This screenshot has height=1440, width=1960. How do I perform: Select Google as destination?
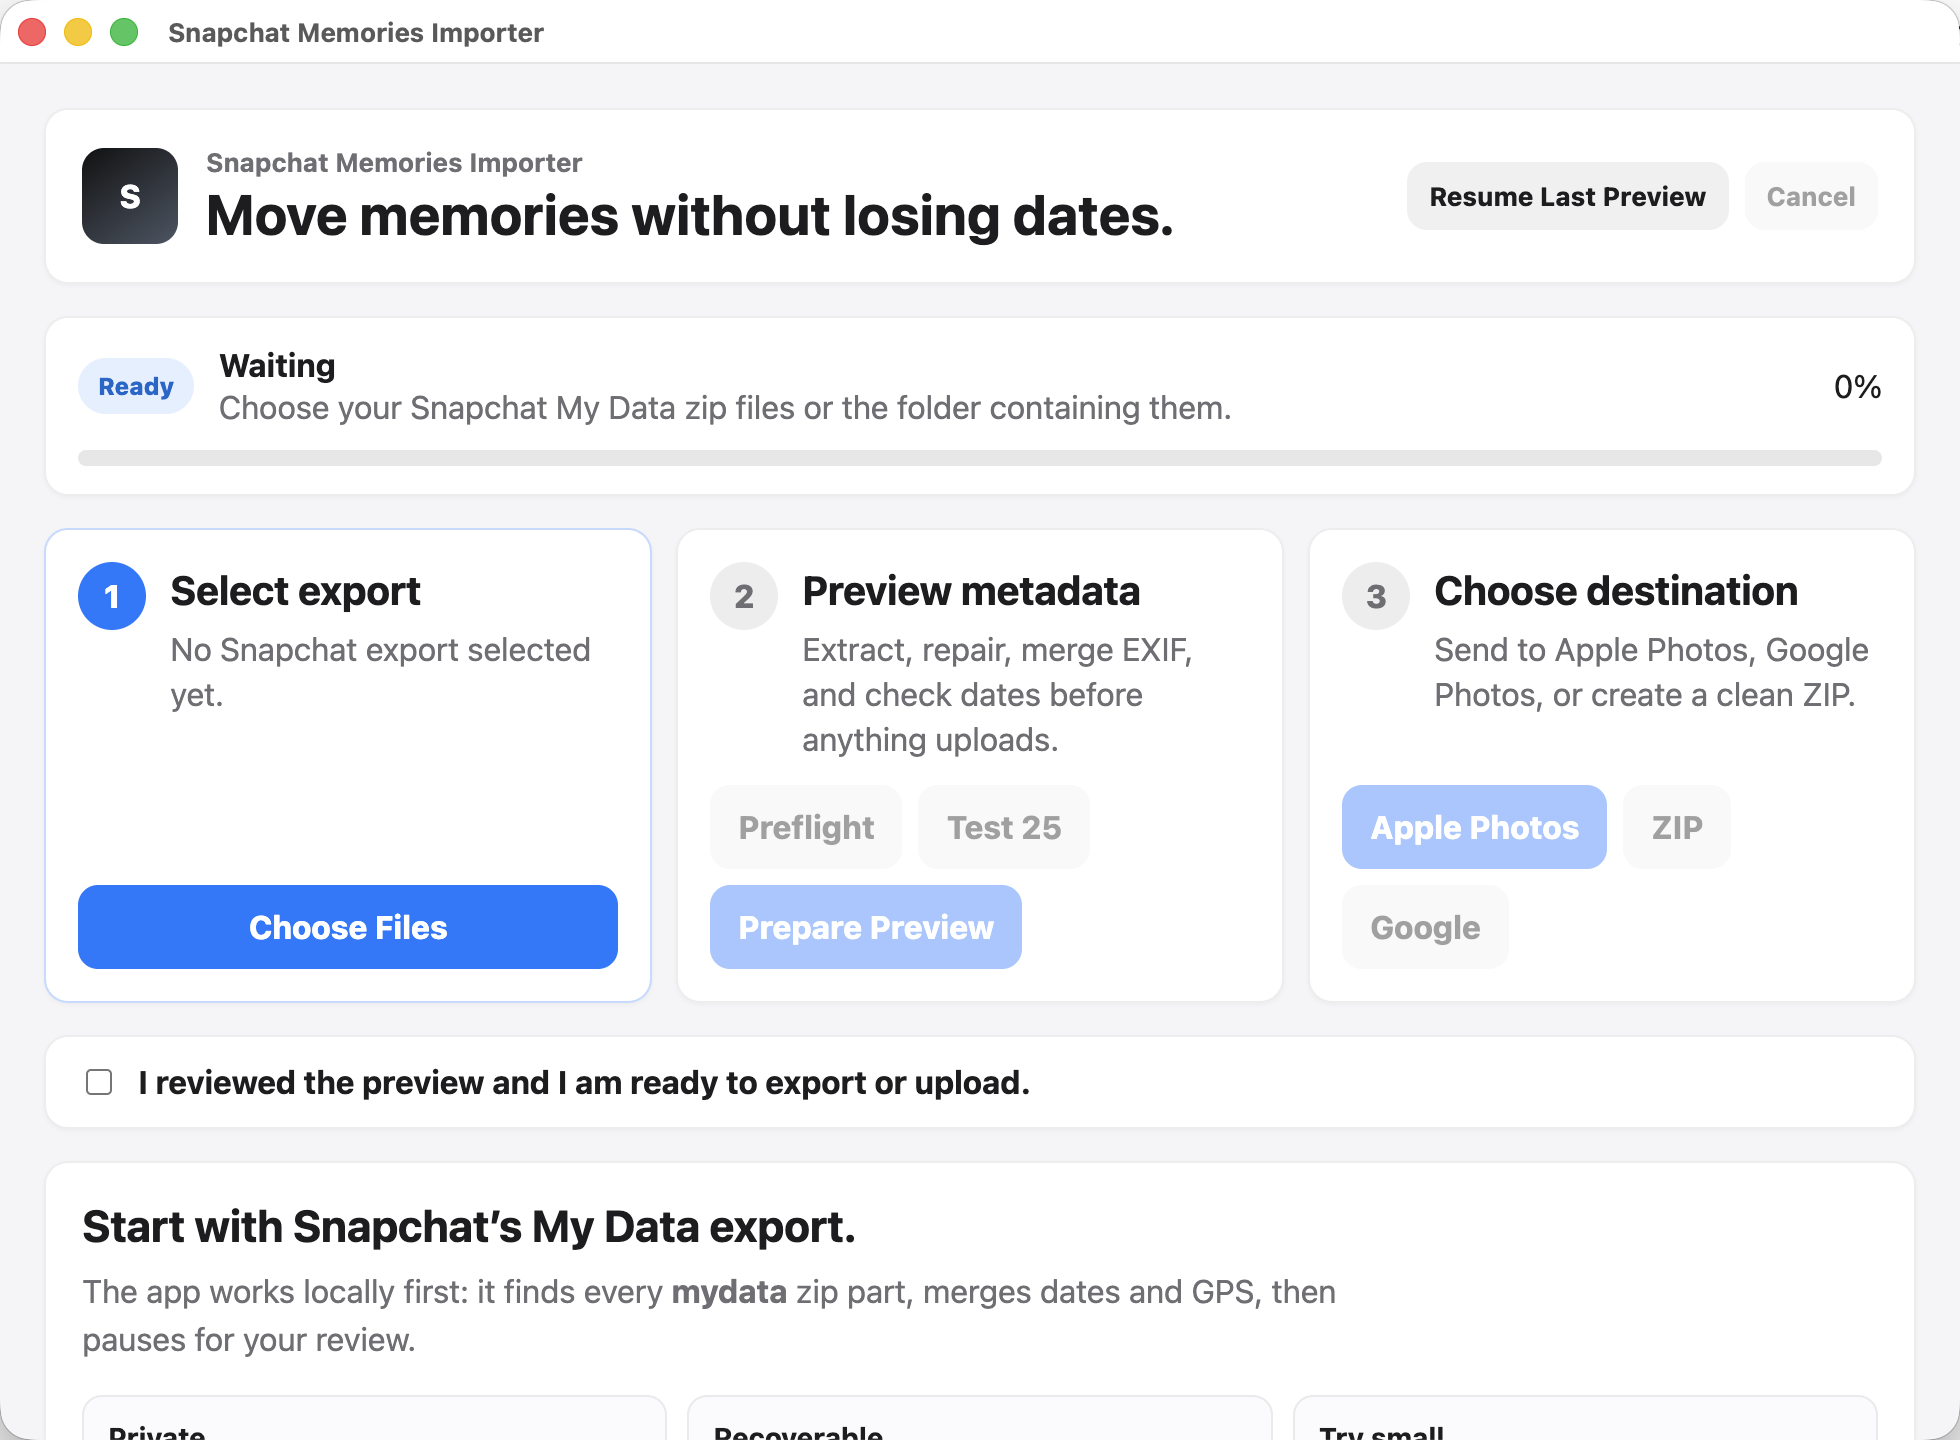[x=1425, y=927]
